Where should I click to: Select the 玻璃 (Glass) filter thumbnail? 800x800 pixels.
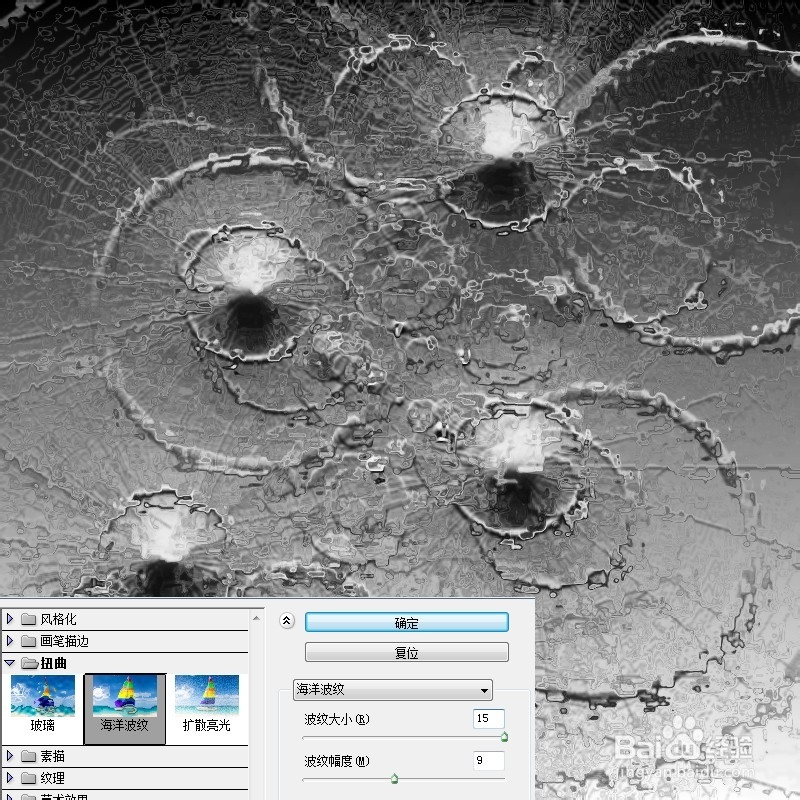pyautogui.click(x=41, y=698)
